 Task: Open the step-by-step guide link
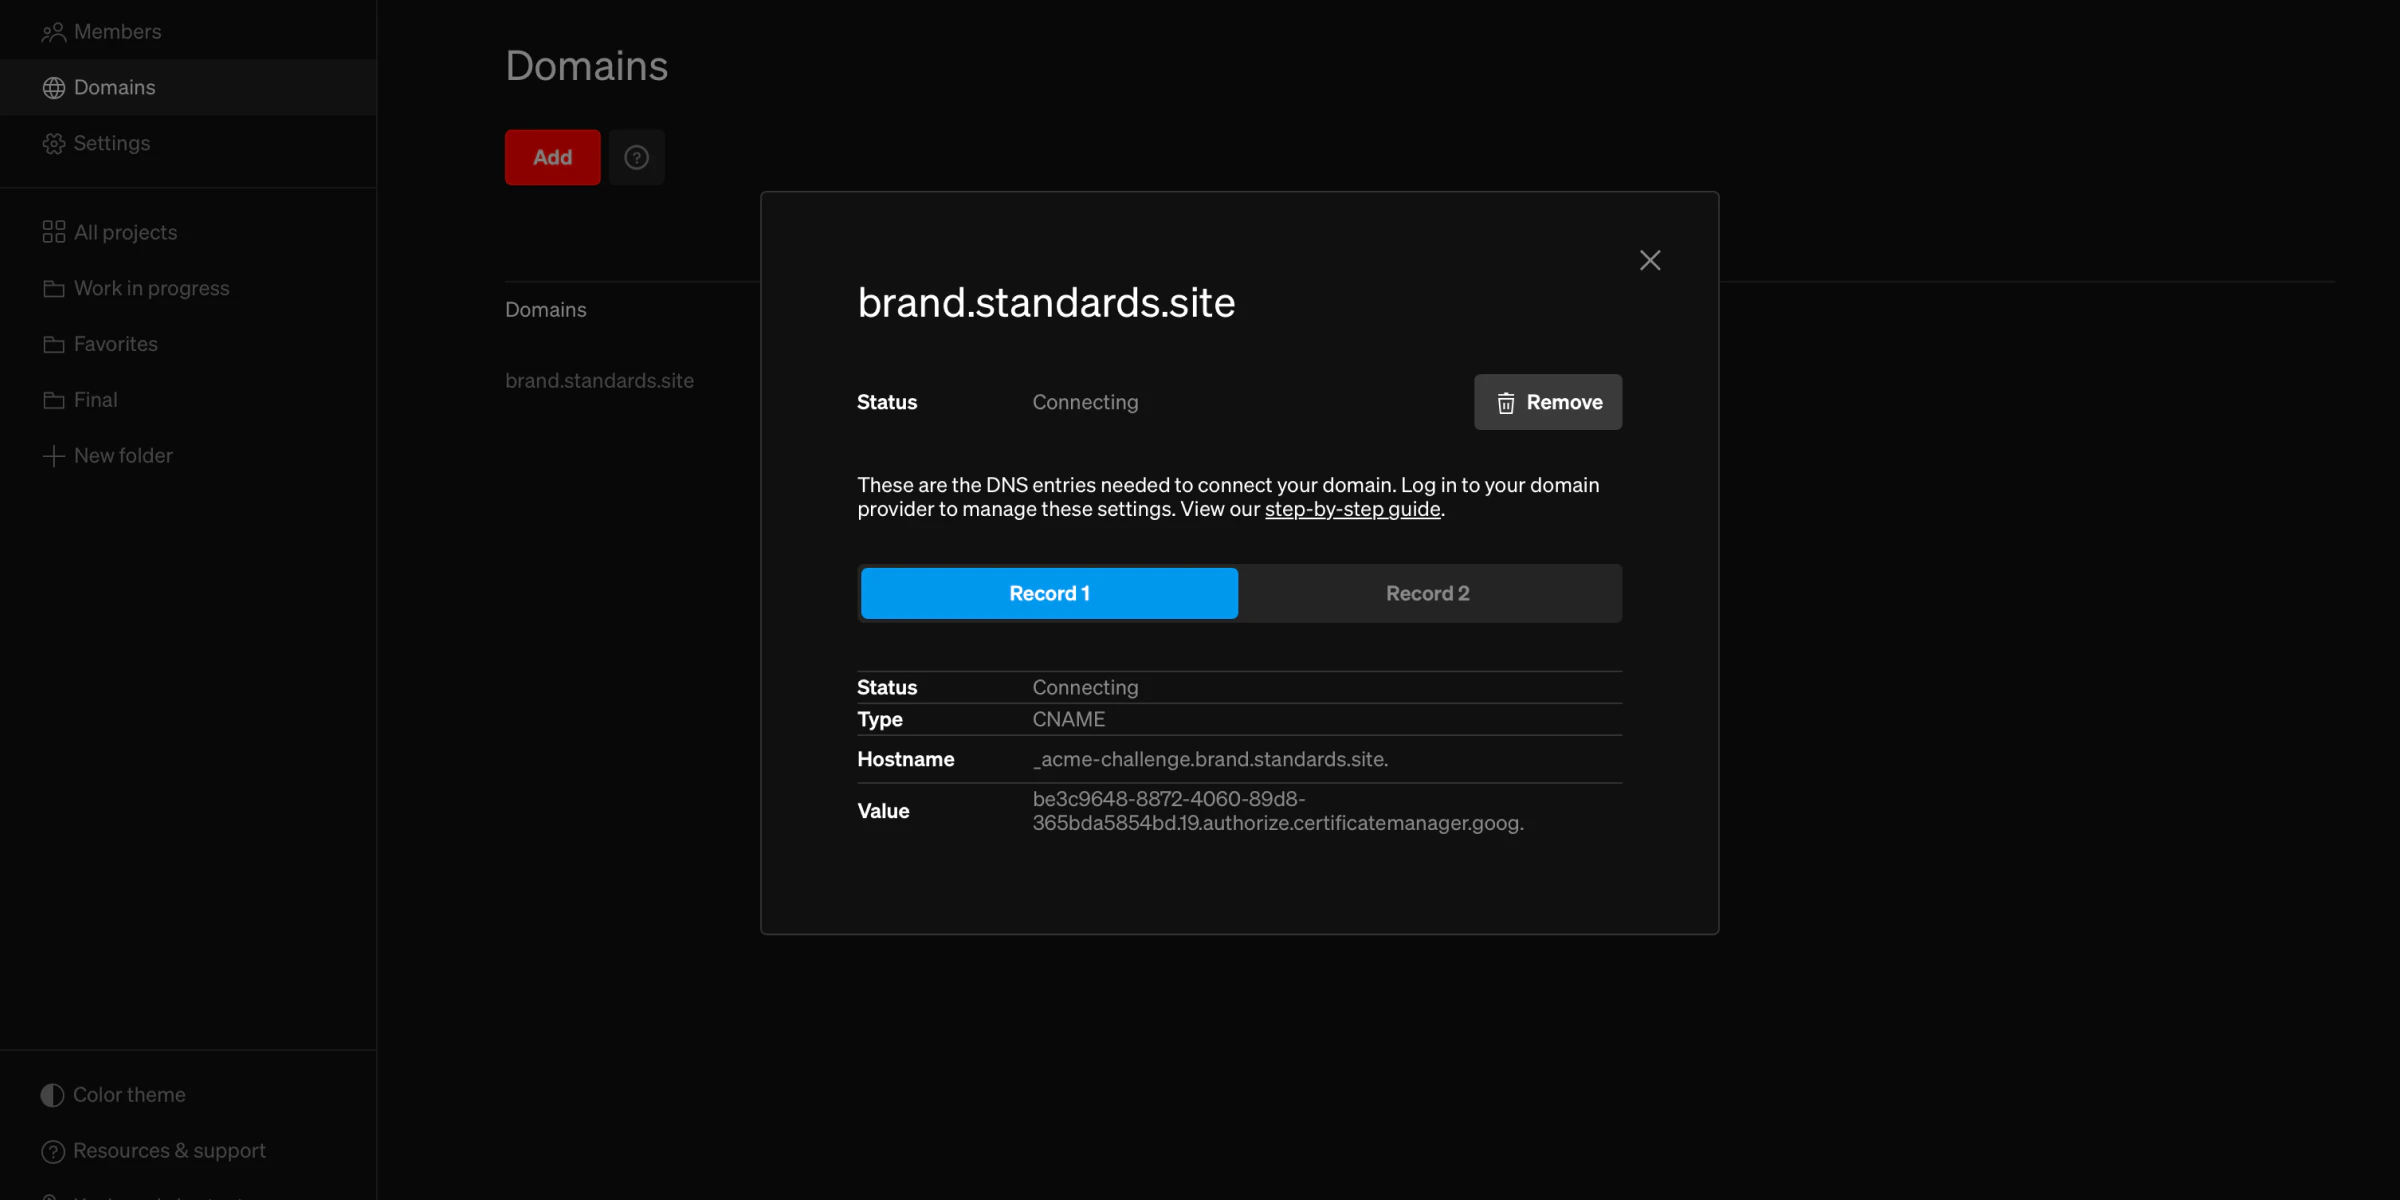(x=1352, y=509)
